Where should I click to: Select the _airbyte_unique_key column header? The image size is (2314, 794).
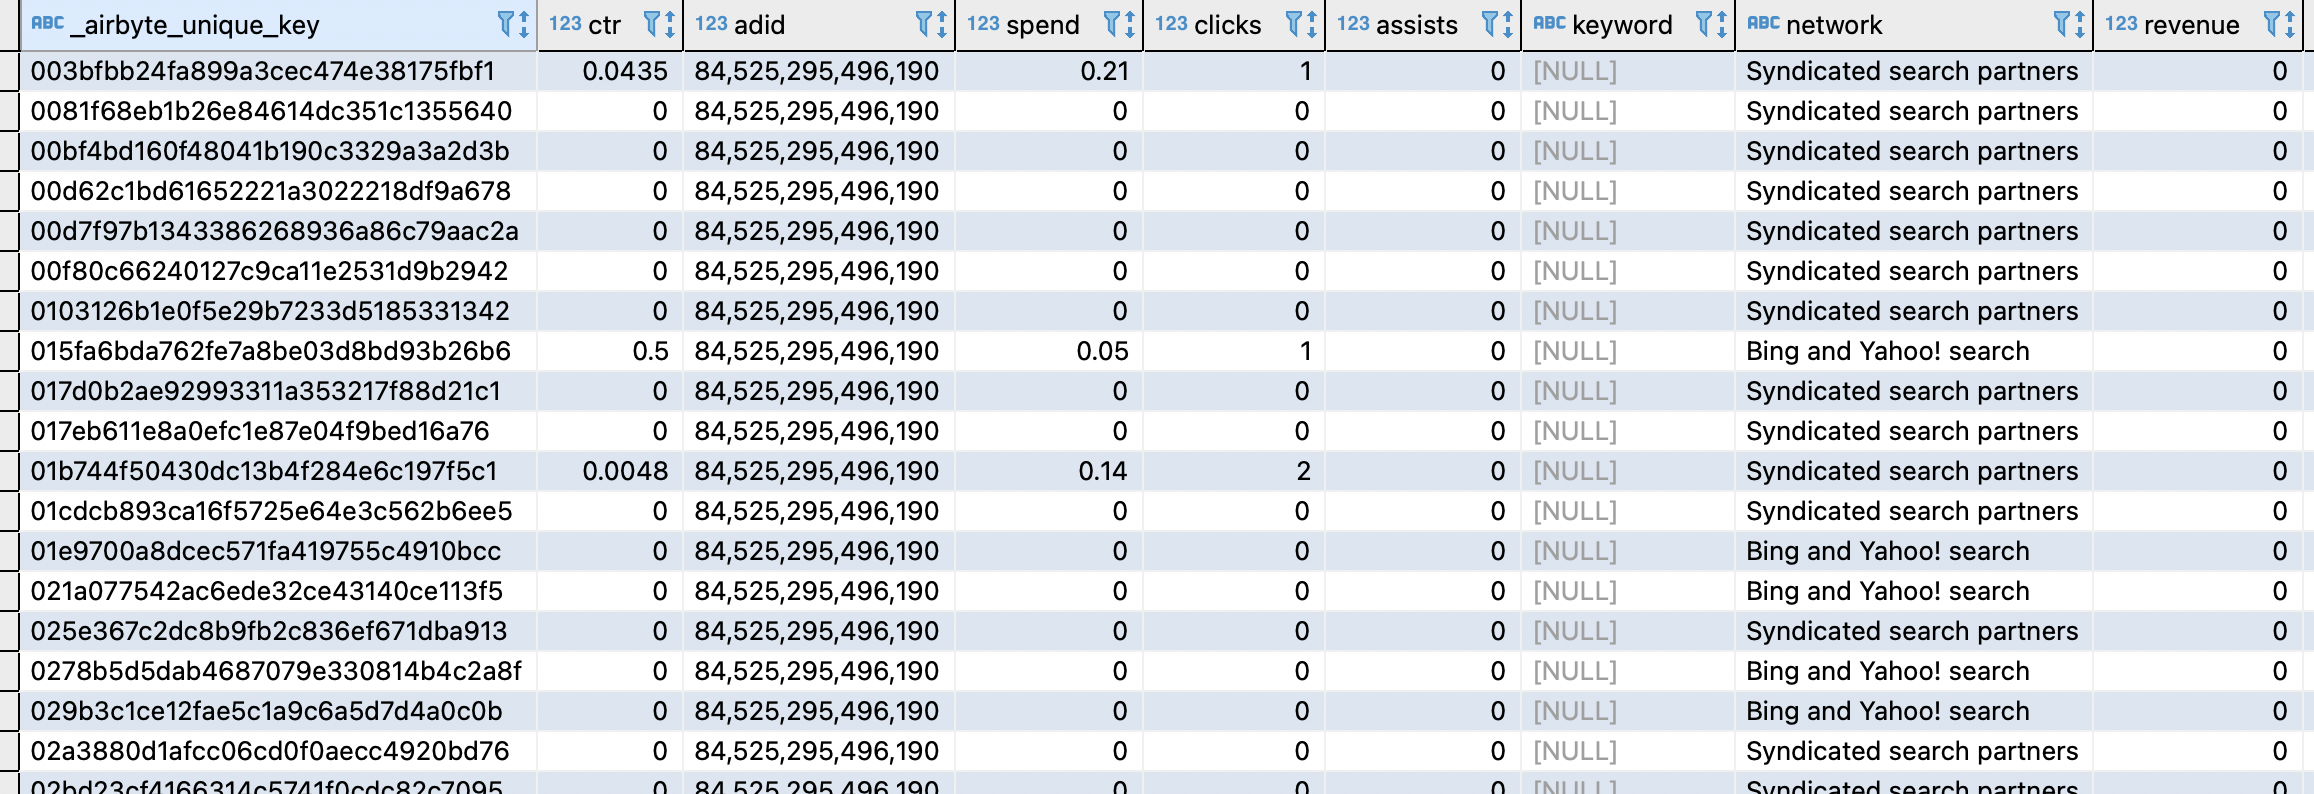pos(278,25)
